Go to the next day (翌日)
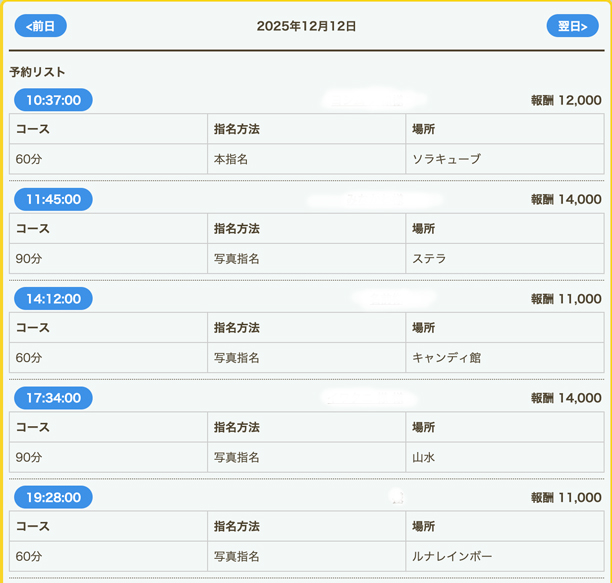Screen dimensions: 612x583 [572, 26]
